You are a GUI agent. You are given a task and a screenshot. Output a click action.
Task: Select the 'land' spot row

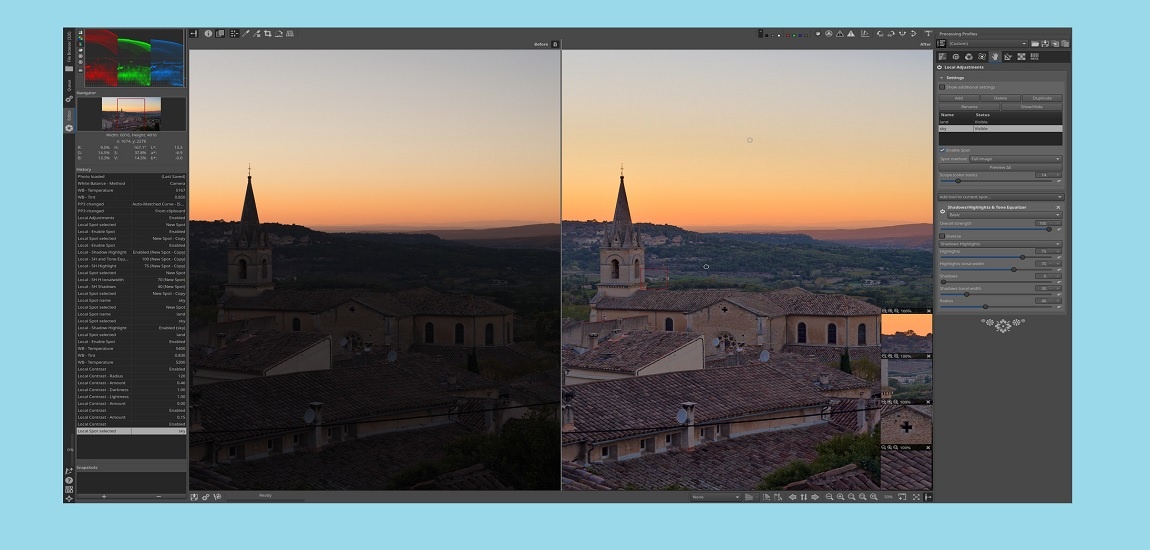[1000, 122]
